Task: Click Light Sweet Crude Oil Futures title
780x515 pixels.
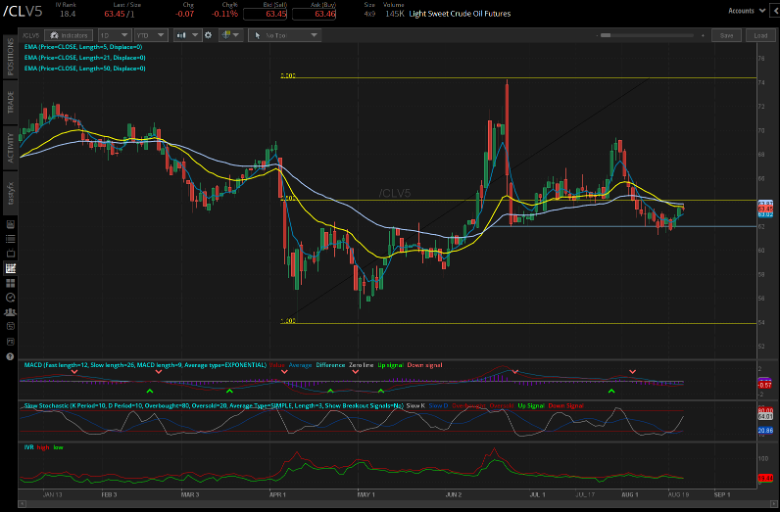Action: (460, 14)
